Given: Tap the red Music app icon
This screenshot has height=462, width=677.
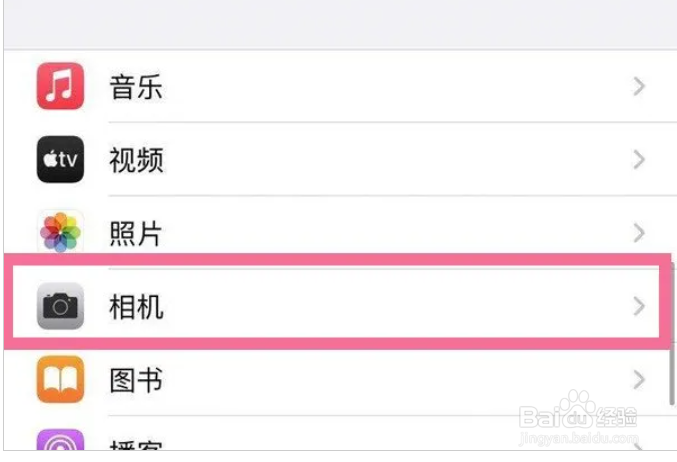Looking at the screenshot, I should [x=60, y=86].
